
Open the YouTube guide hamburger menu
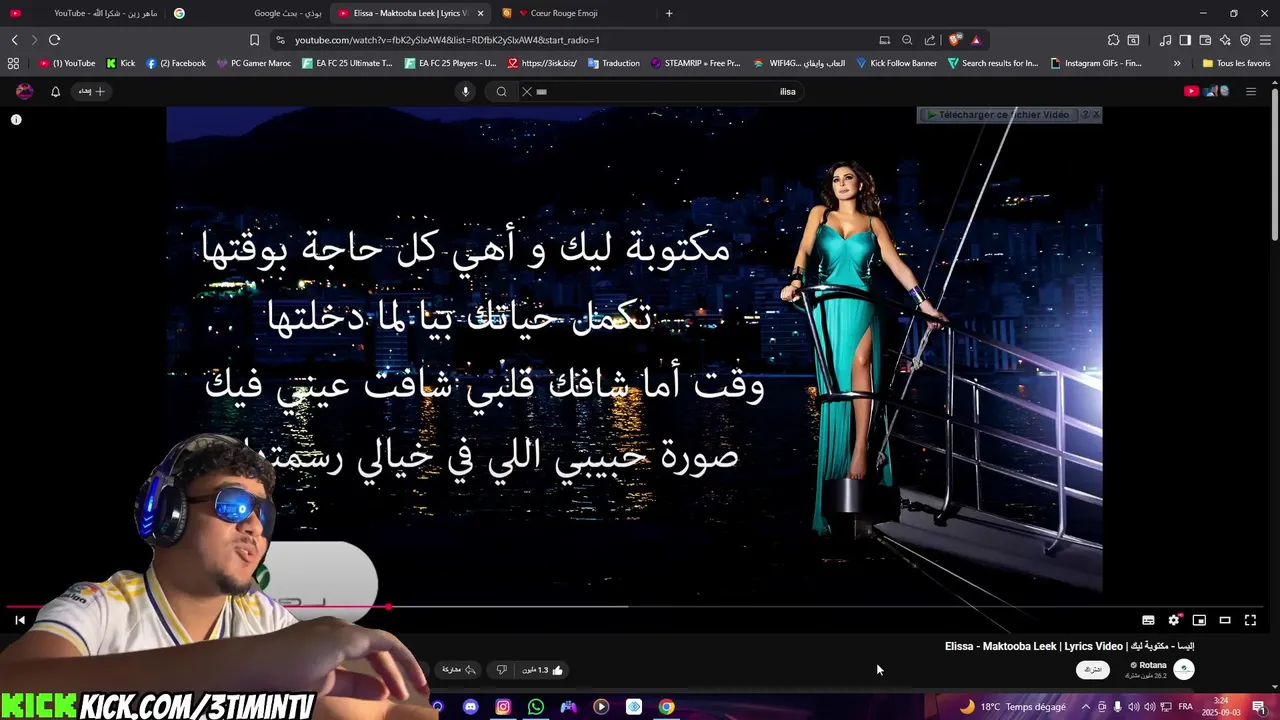pyautogui.click(x=1250, y=91)
